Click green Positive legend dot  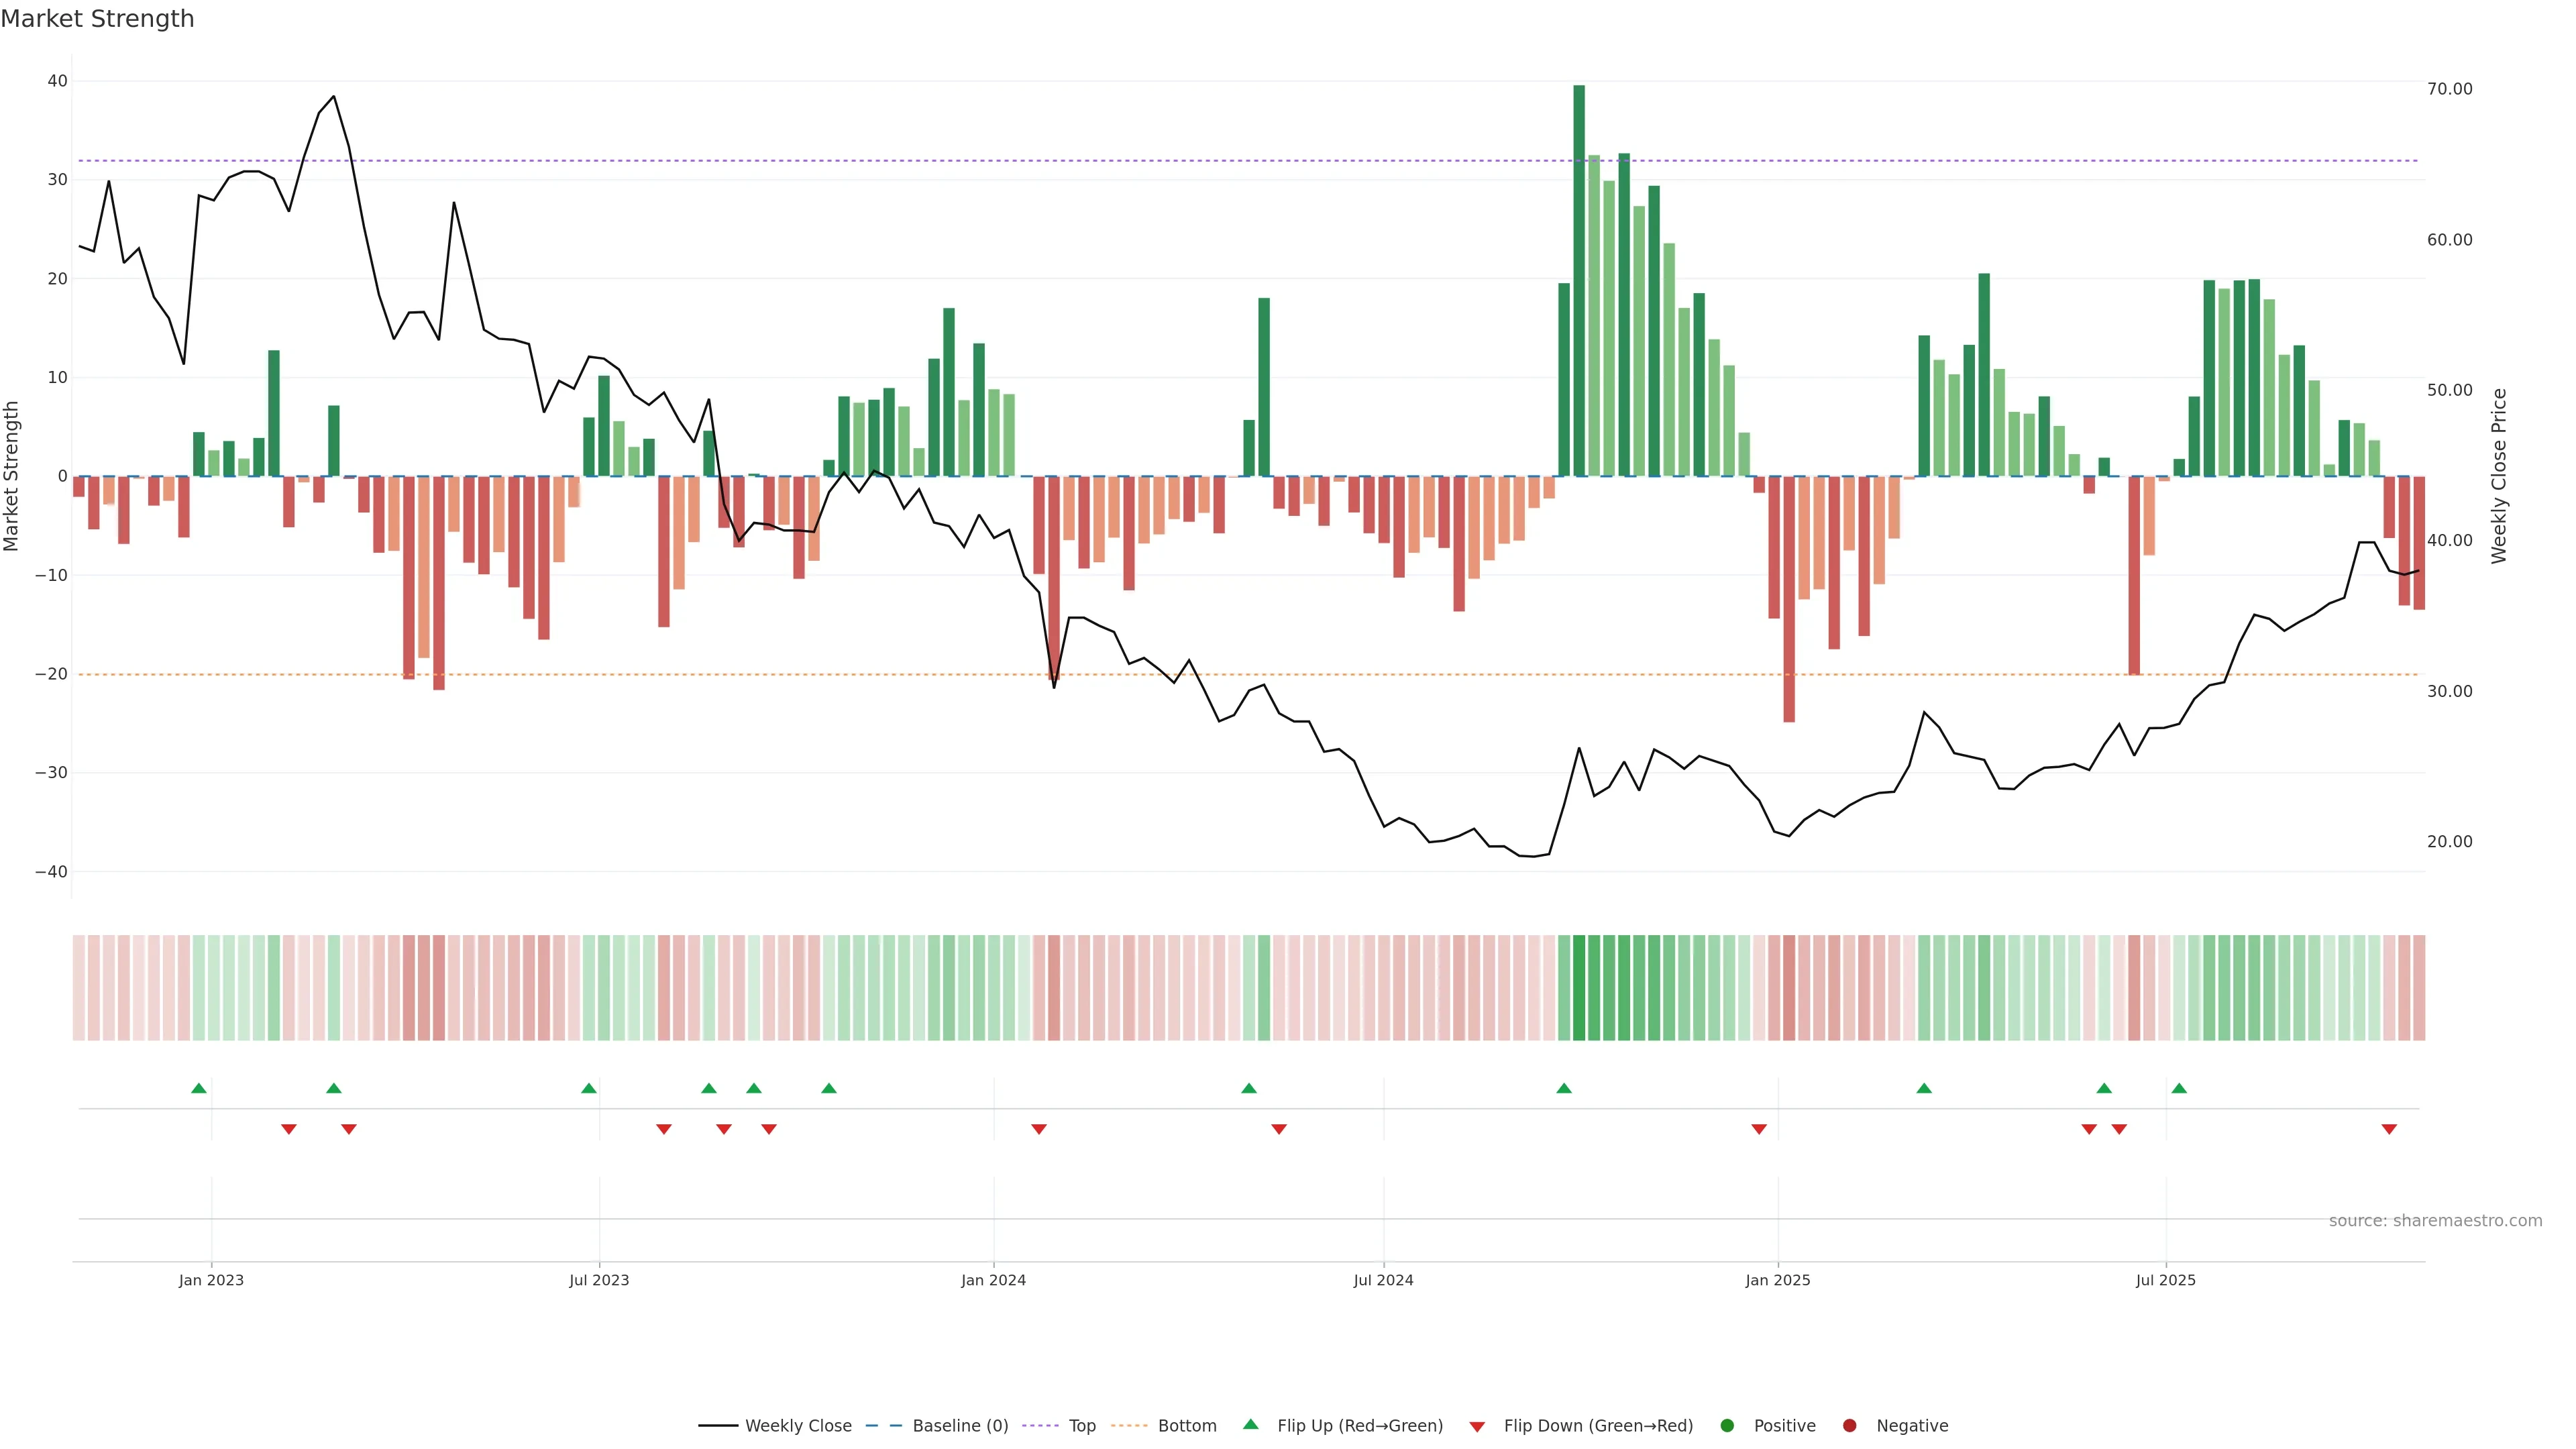click(x=1727, y=1426)
